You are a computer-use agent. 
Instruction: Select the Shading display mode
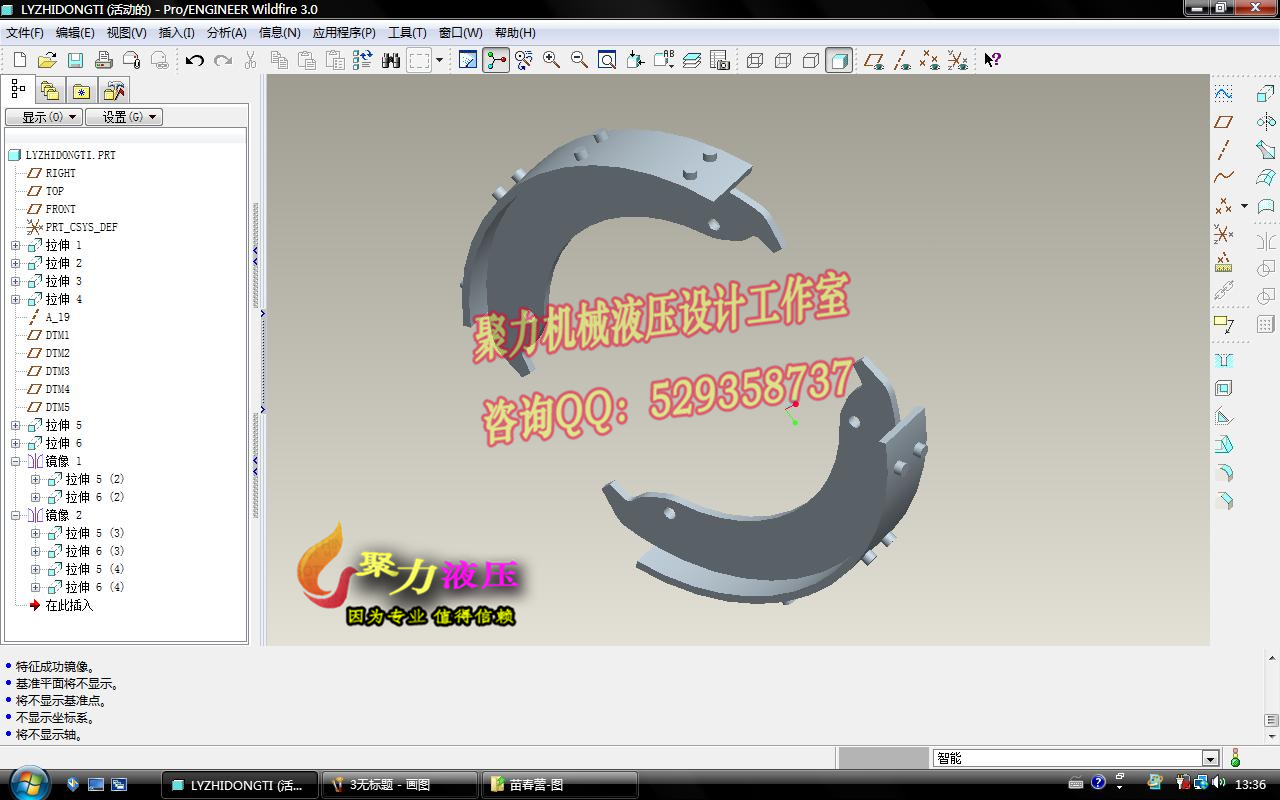(x=839, y=60)
